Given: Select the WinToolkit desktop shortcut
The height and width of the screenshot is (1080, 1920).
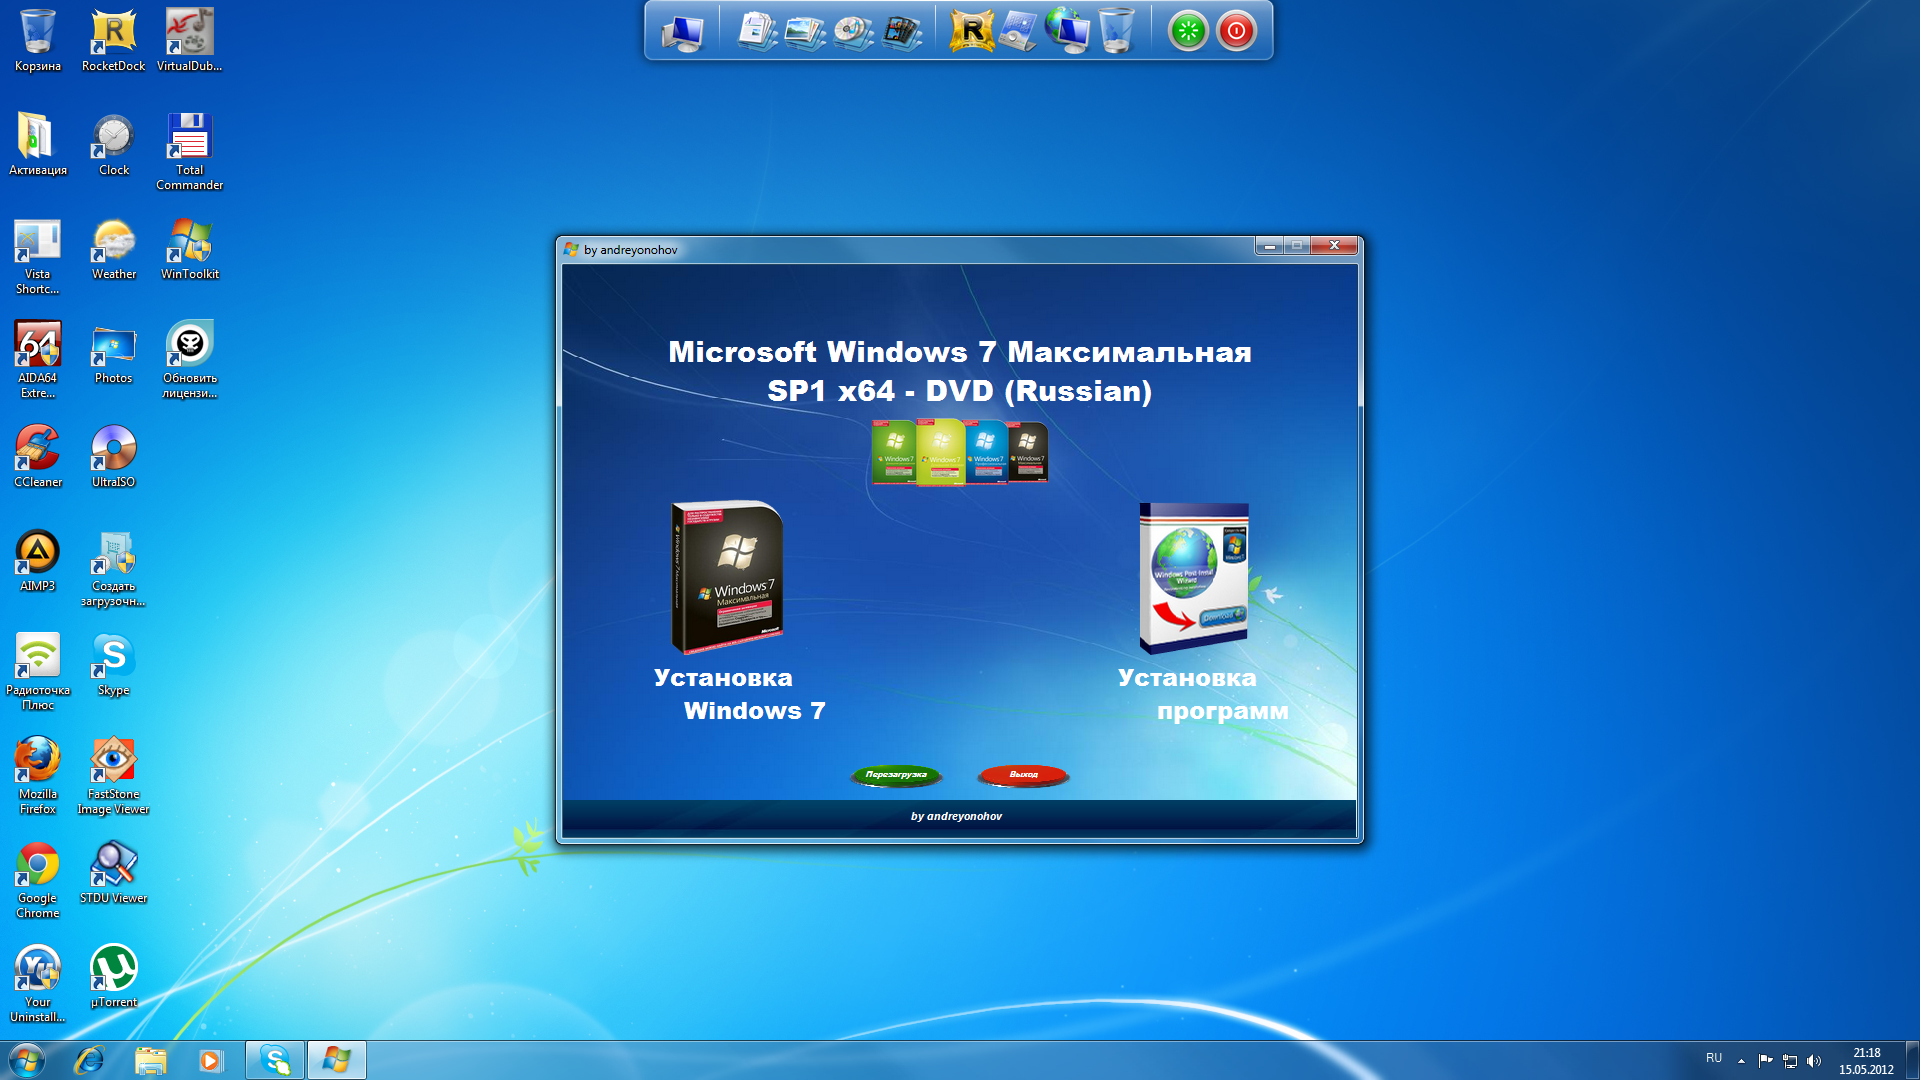Looking at the screenshot, I should [189, 249].
